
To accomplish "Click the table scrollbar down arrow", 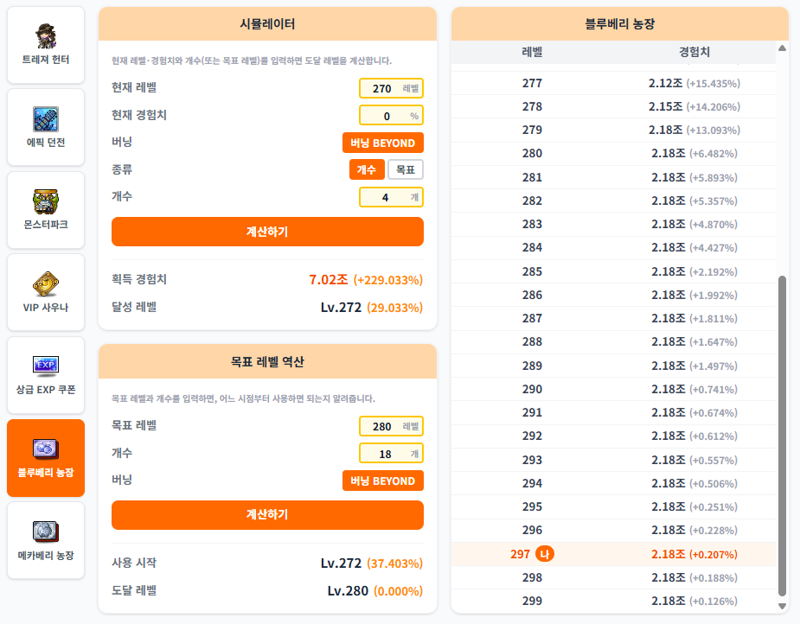I will 782,606.
